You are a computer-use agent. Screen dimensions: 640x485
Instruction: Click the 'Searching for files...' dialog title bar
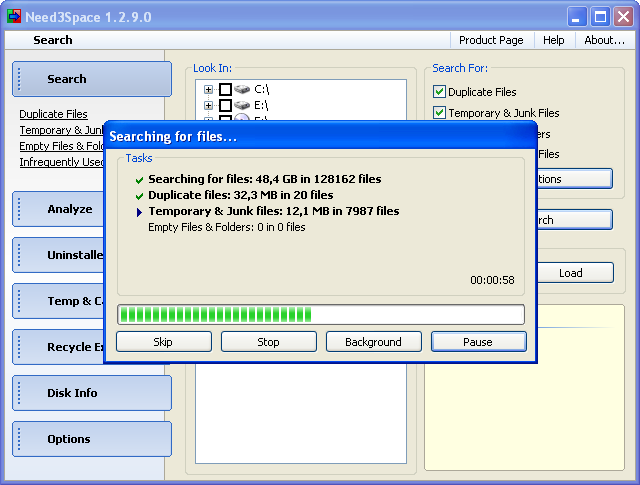click(x=321, y=136)
